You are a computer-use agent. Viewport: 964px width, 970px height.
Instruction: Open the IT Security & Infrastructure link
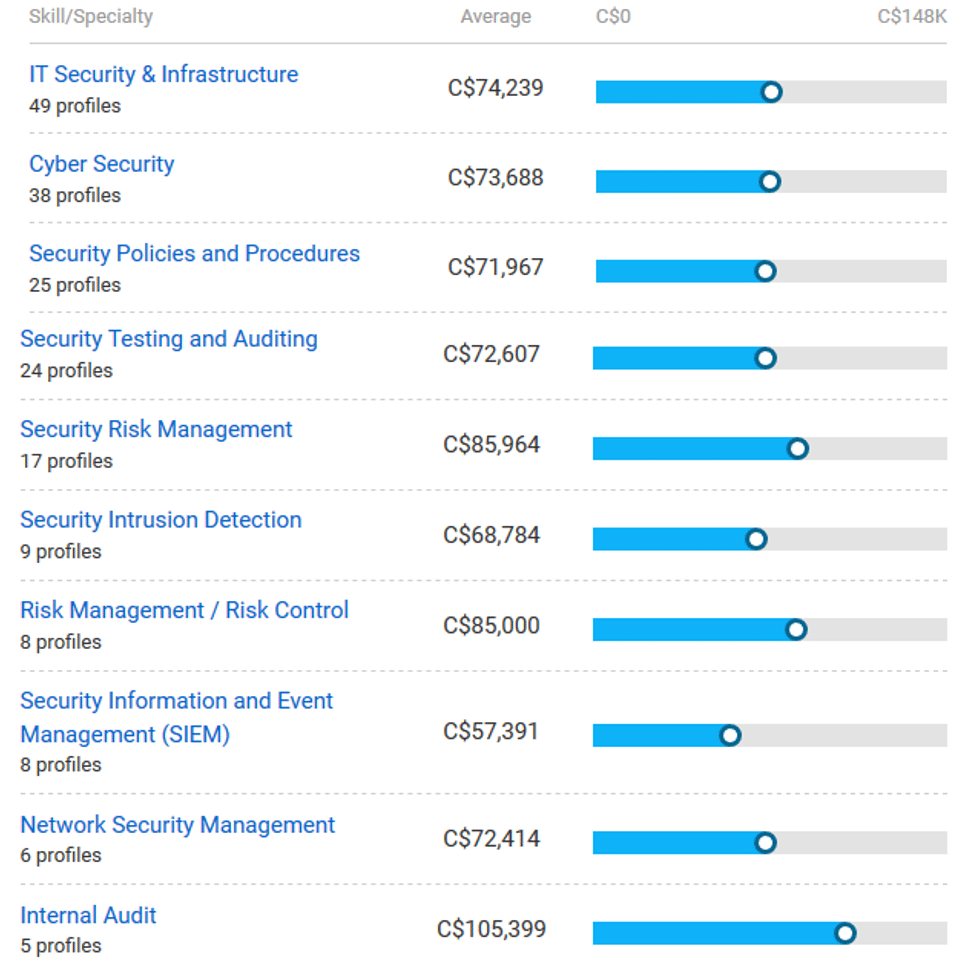pos(163,75)
